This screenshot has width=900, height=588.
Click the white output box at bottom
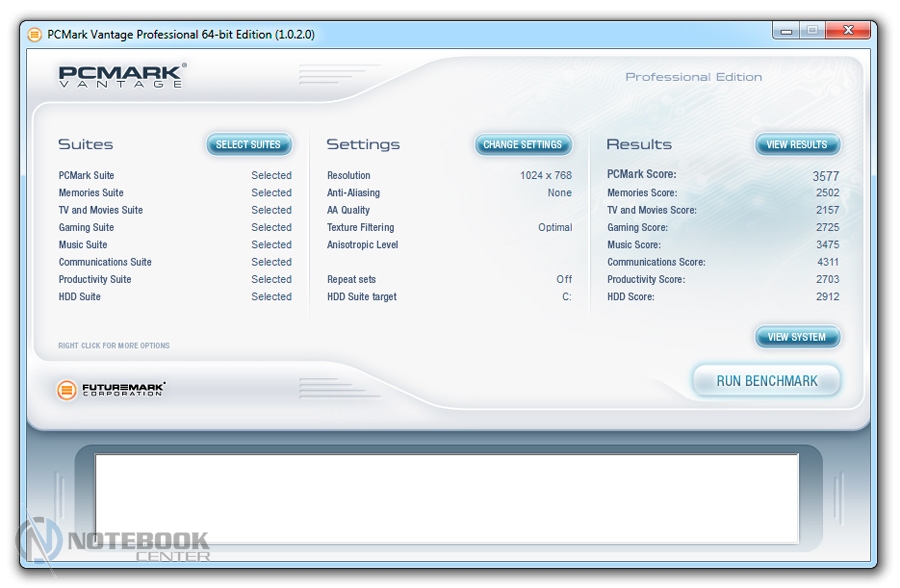(x=446, y=498)
